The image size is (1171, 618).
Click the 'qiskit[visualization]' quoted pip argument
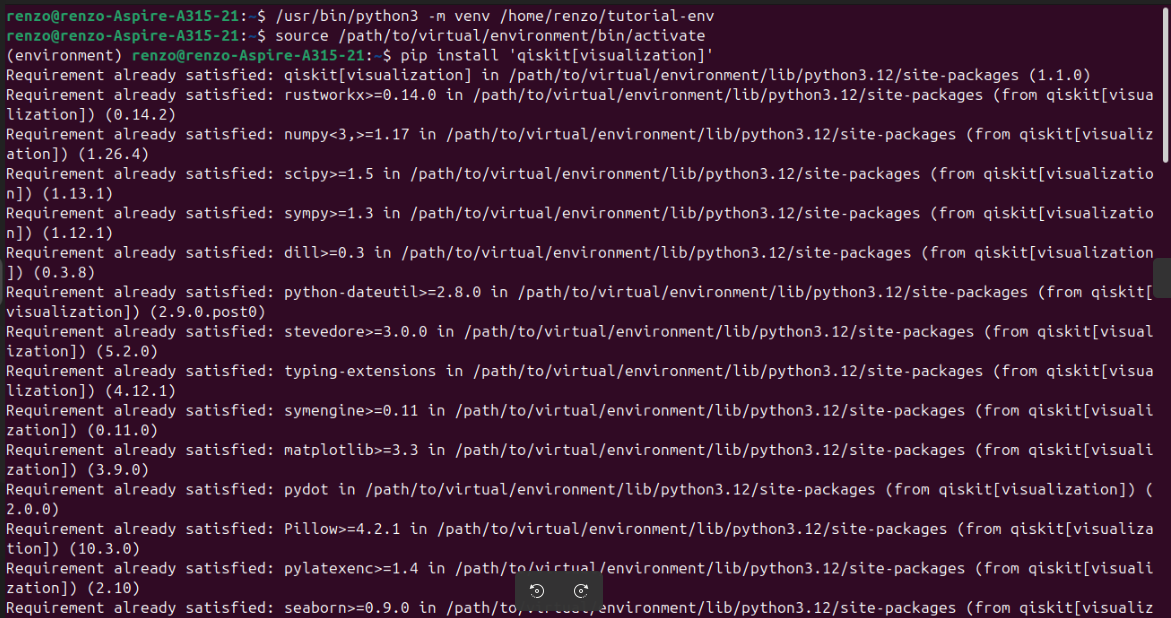click(612, 55)
